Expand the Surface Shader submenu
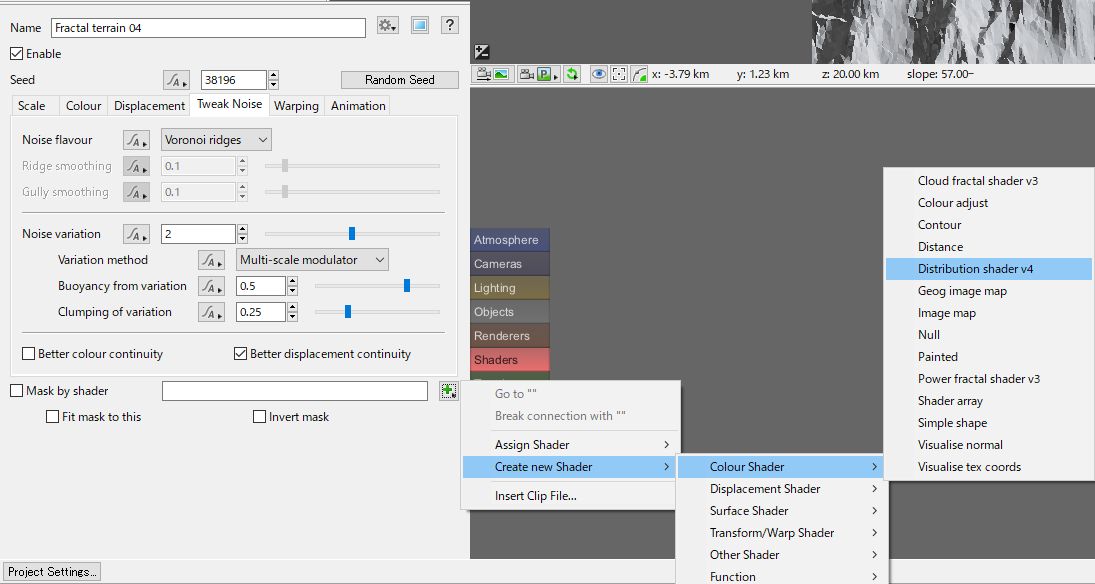This screenshot has width=1095, height=584. click(782, 511)
